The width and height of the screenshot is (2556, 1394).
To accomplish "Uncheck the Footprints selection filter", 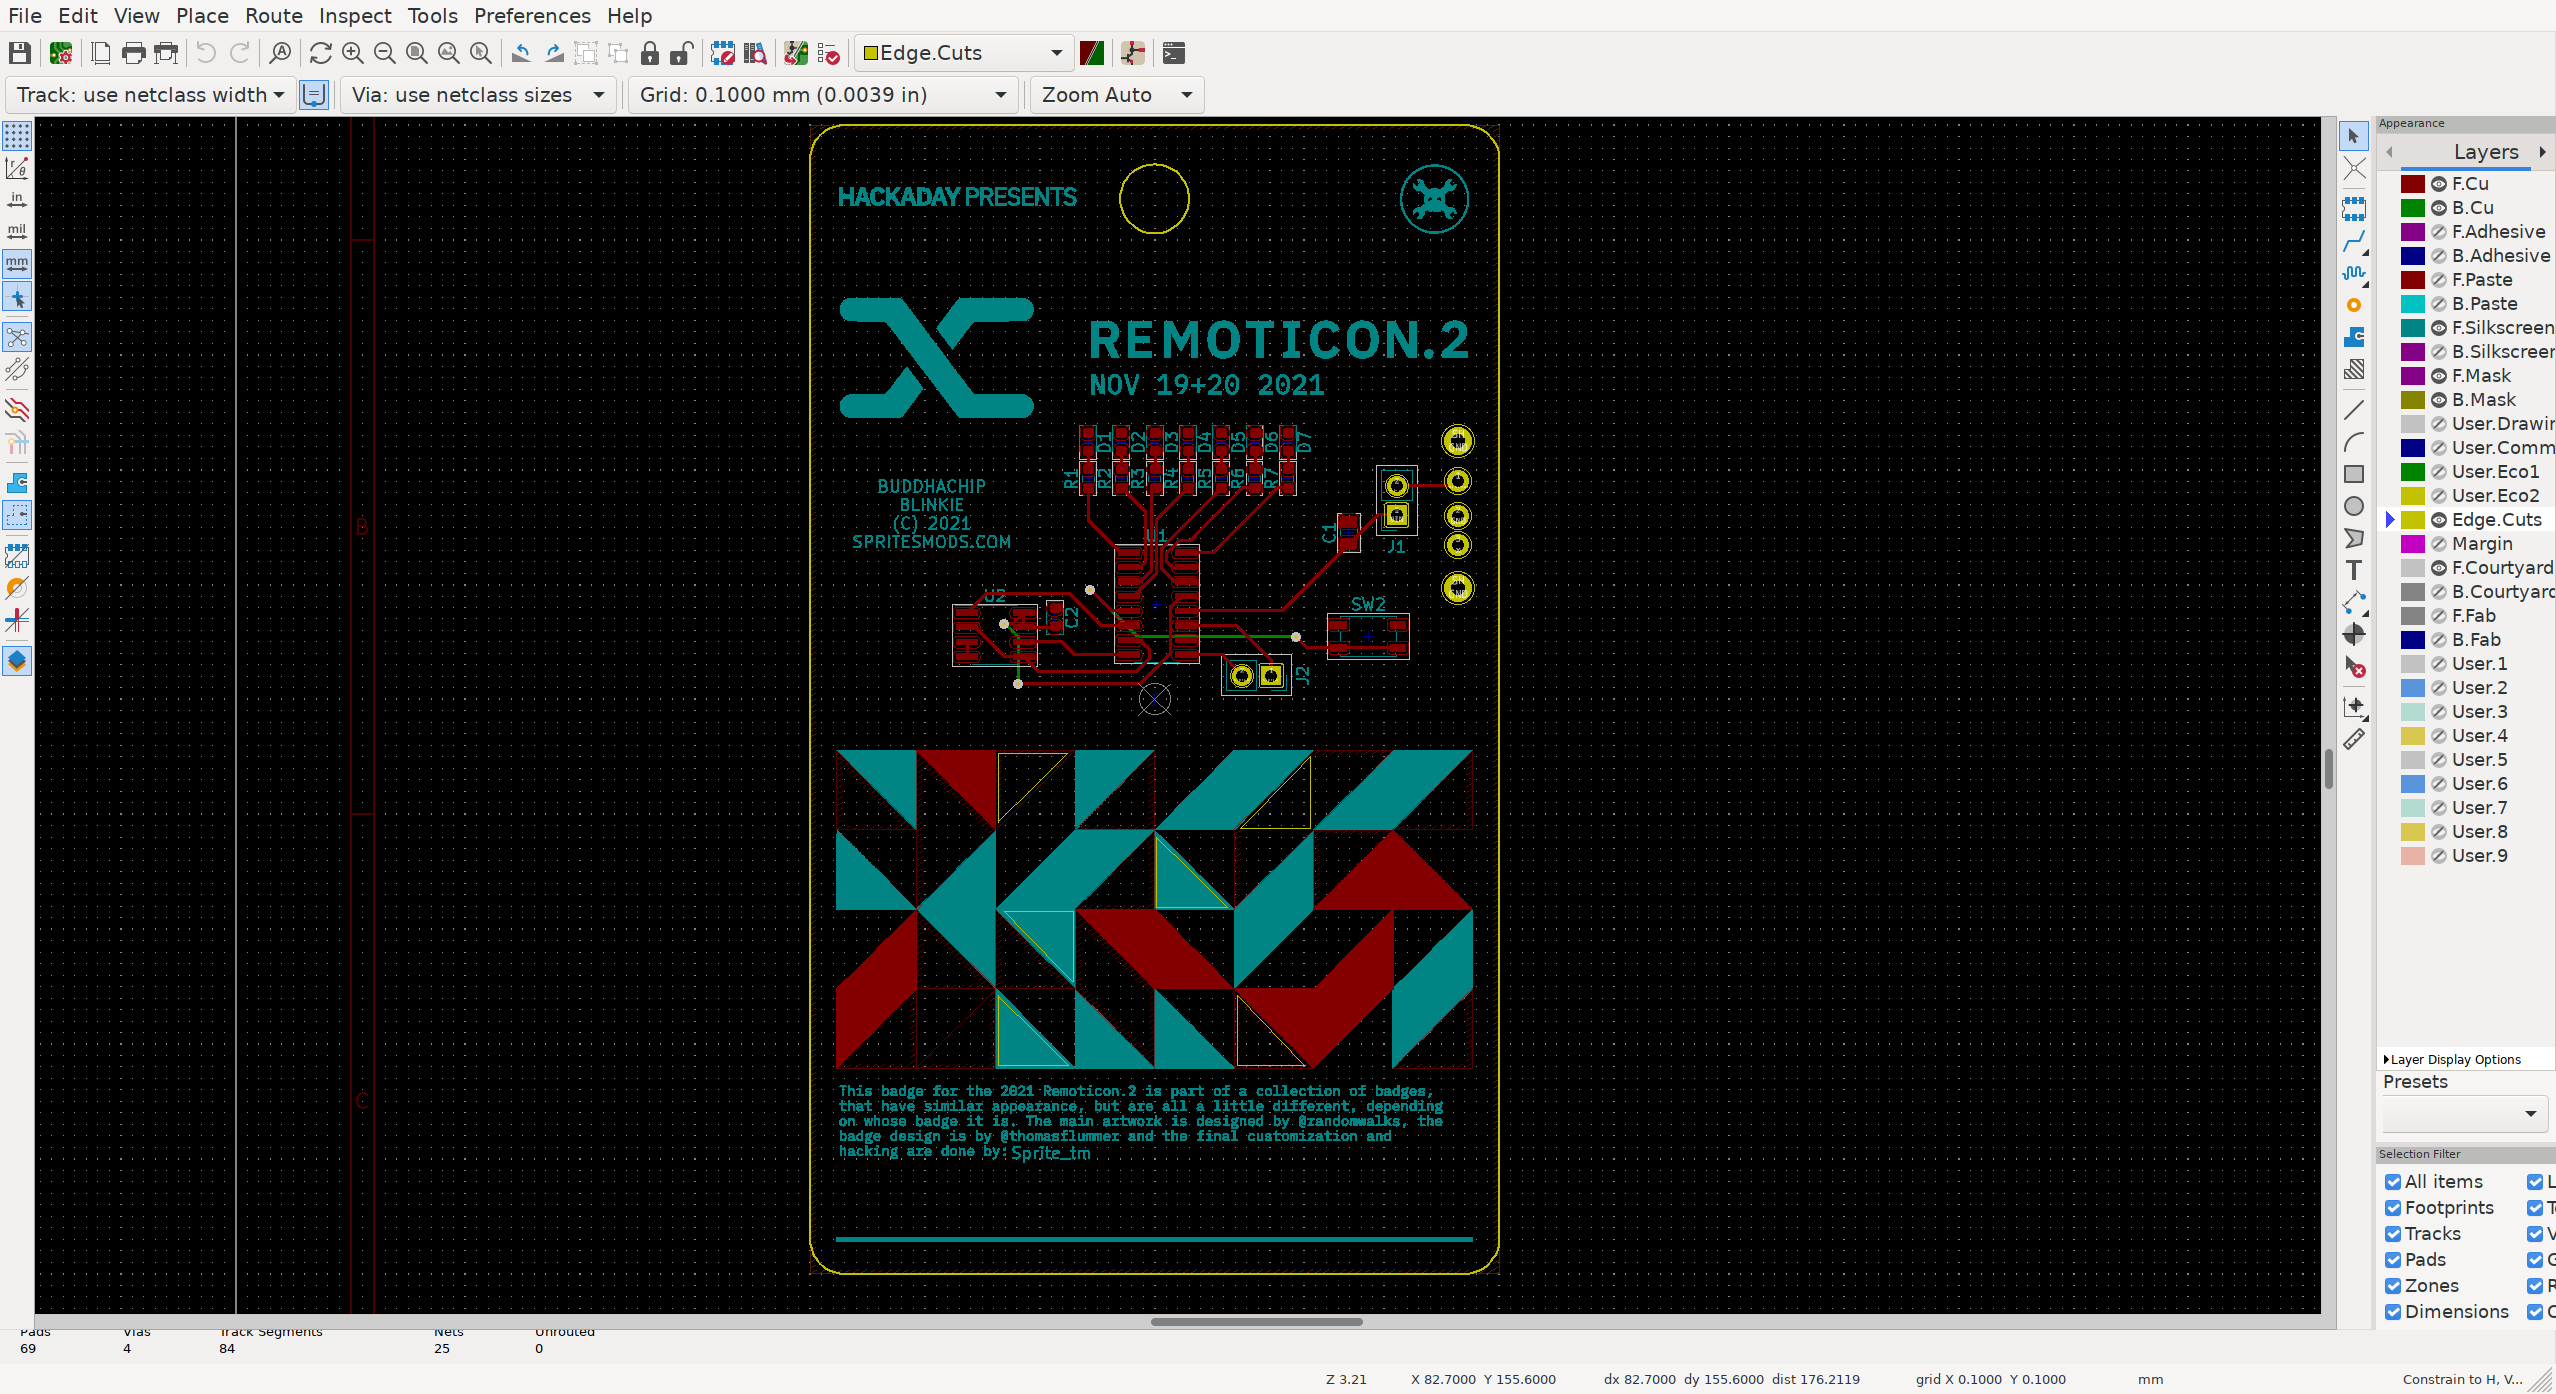I will pyautogui.click(x=2393, y=1208).
